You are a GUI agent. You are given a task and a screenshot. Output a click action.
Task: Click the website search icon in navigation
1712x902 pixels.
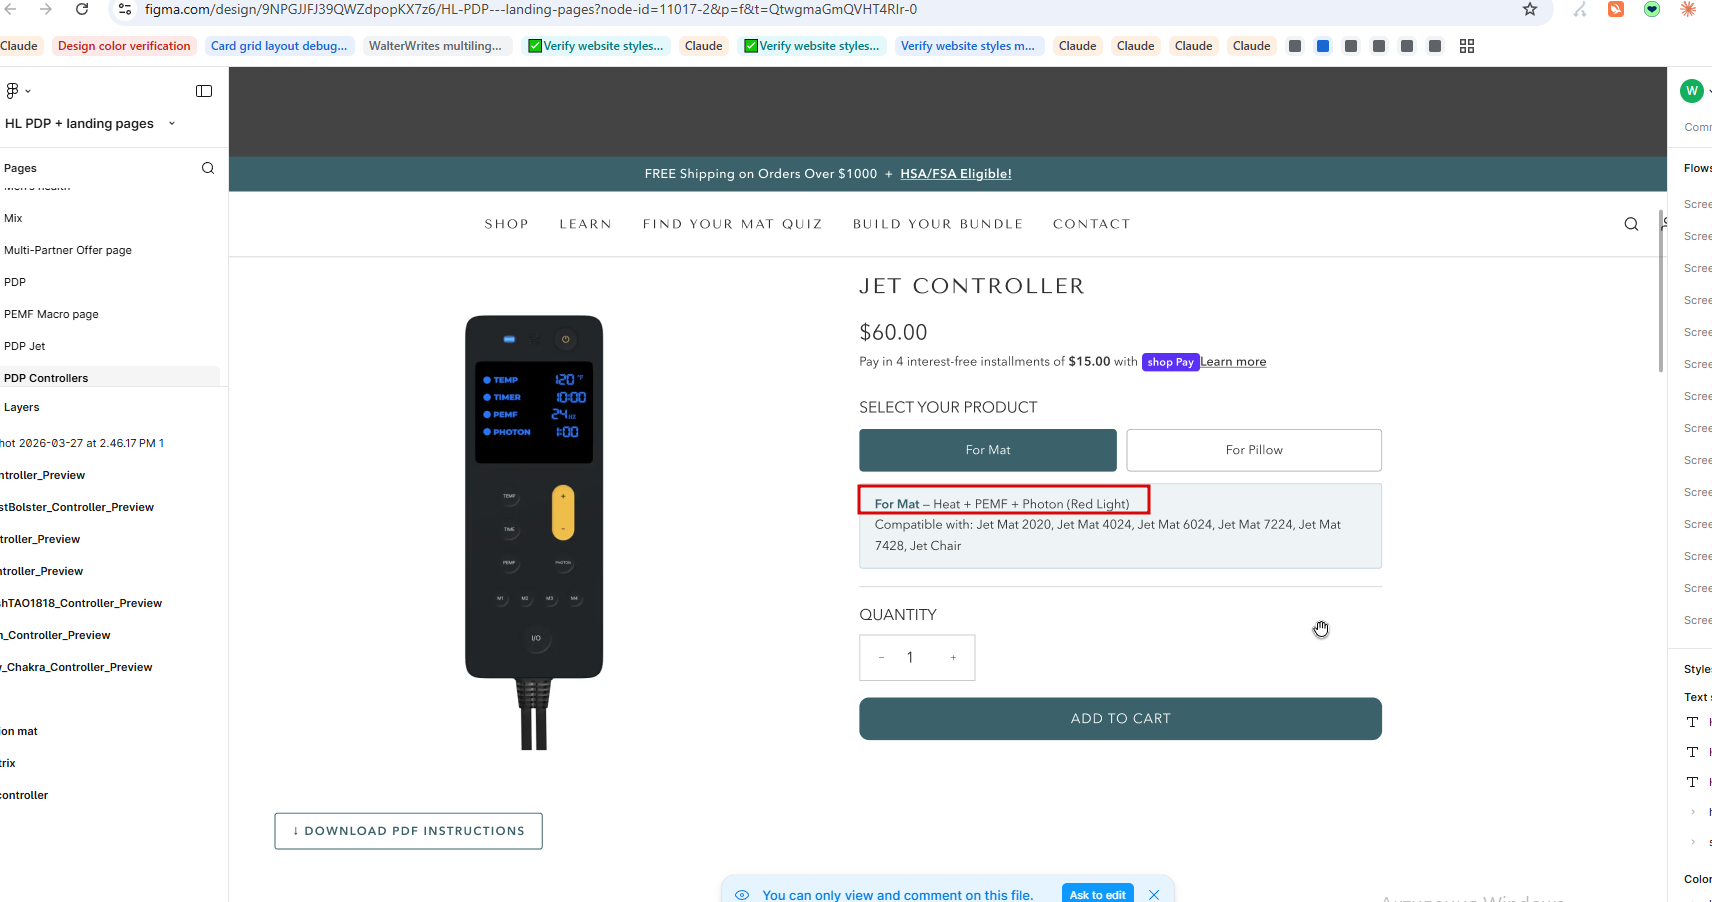click(1631, 224)
